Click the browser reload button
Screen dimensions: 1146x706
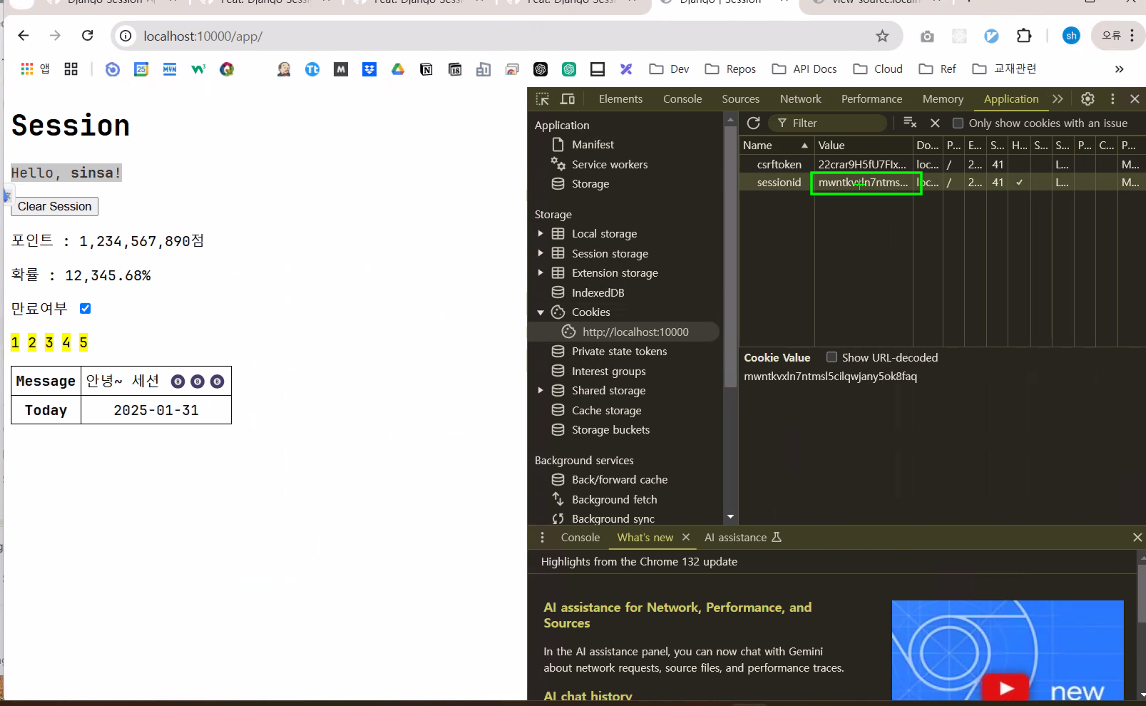pyautogui.click(x=88, y=36)
